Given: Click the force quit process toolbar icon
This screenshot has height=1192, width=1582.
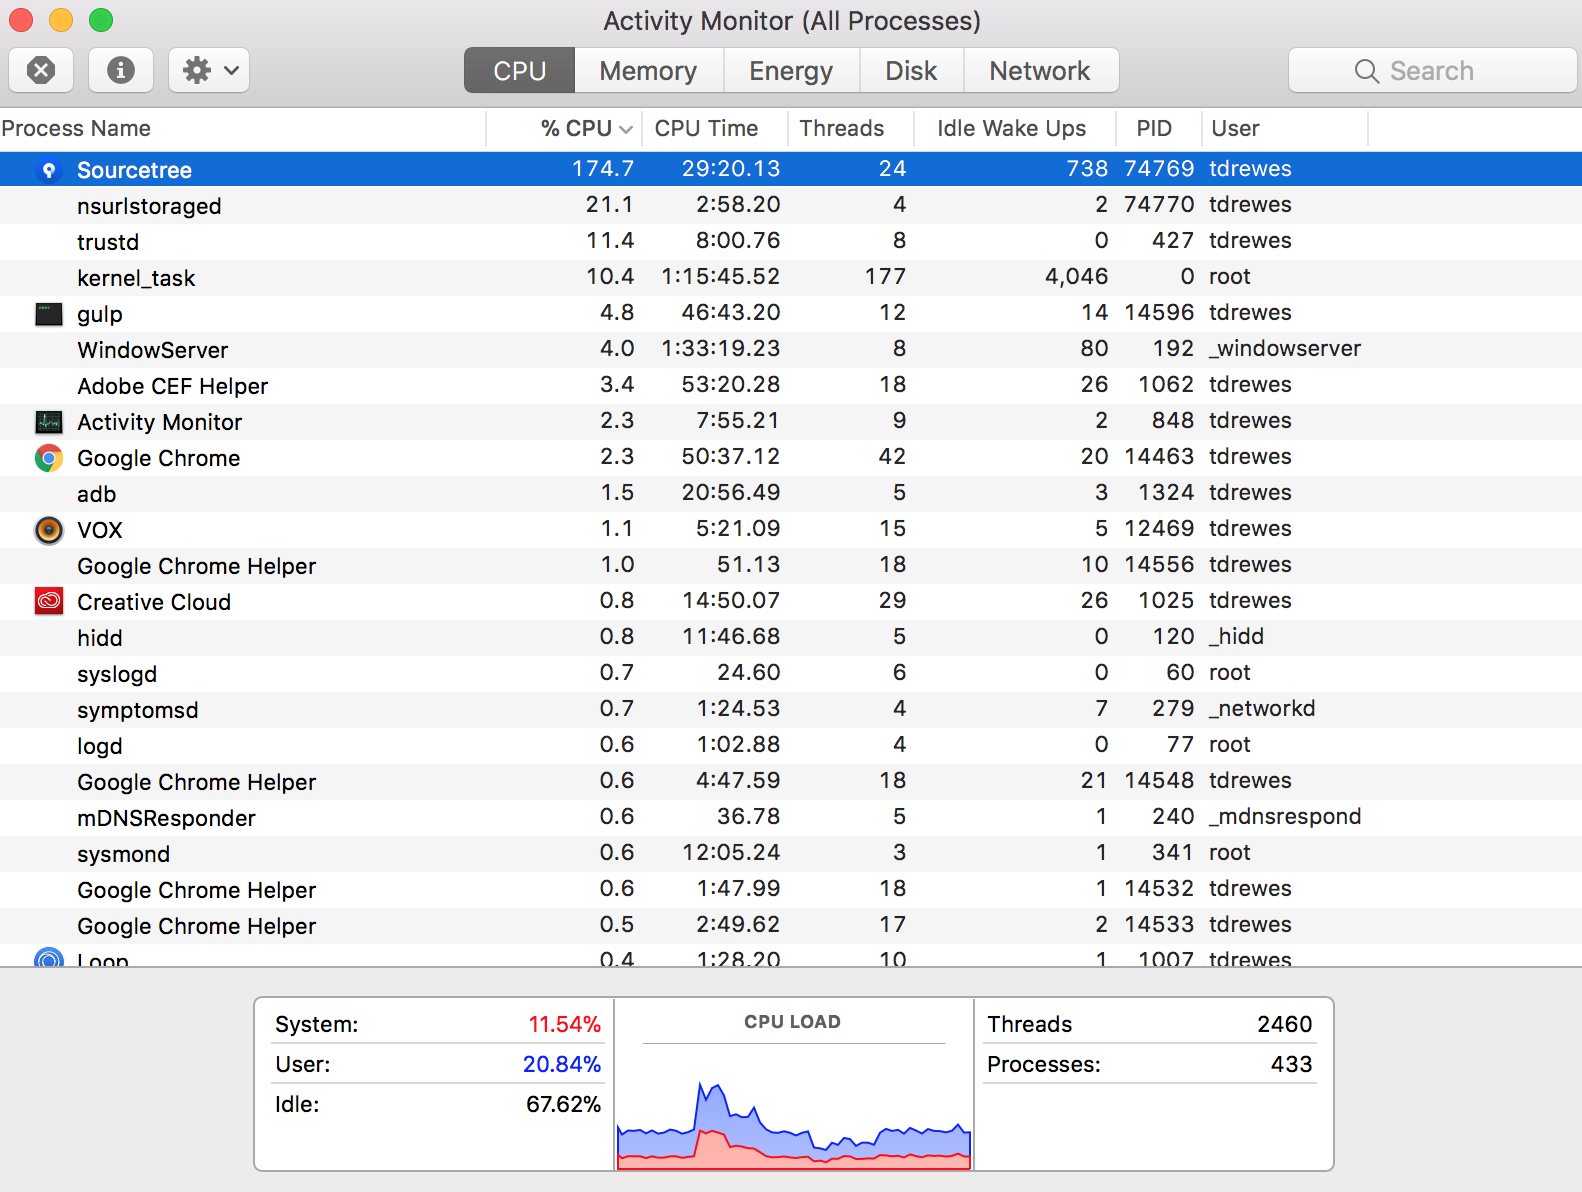Looking at the screenshot, I should click(41, 70).
